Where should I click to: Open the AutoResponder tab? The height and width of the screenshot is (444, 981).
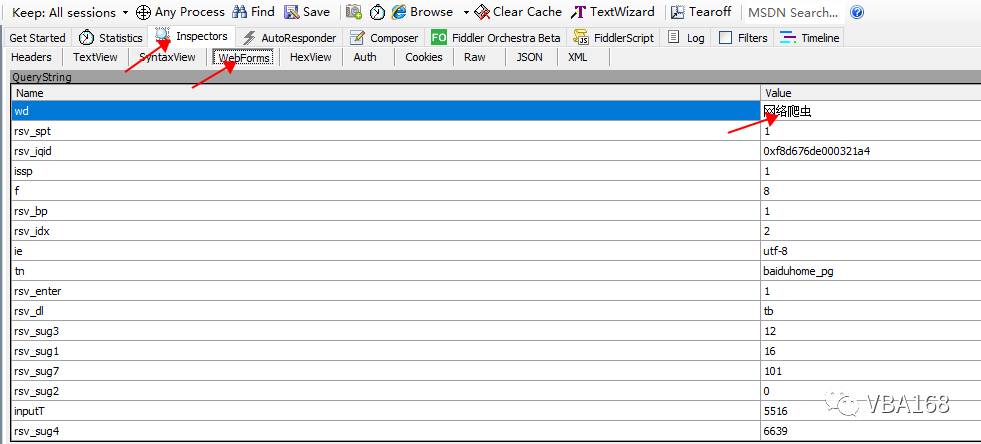290,38
